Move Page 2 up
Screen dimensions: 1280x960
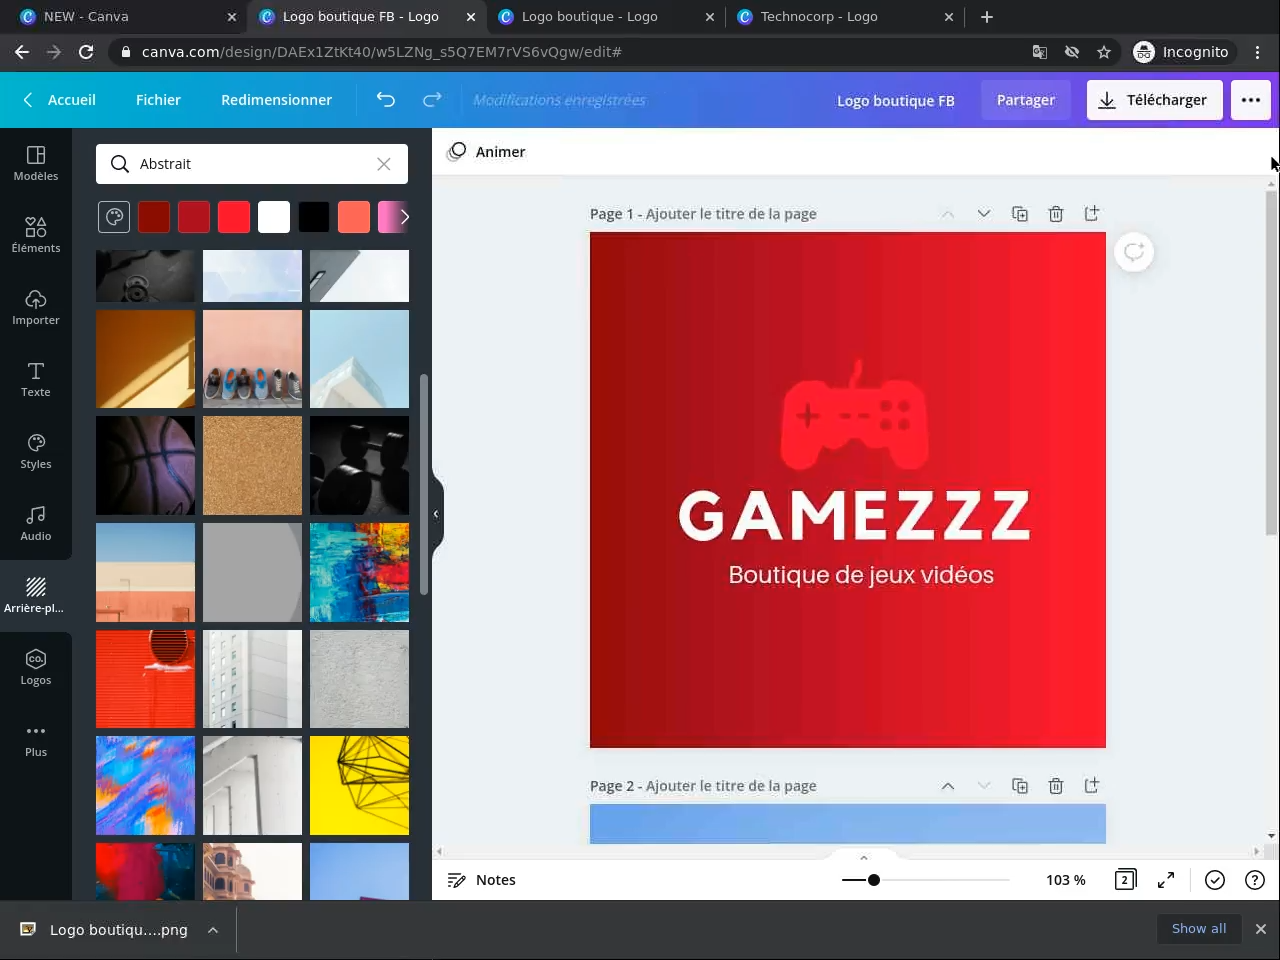tap(948, 786)
